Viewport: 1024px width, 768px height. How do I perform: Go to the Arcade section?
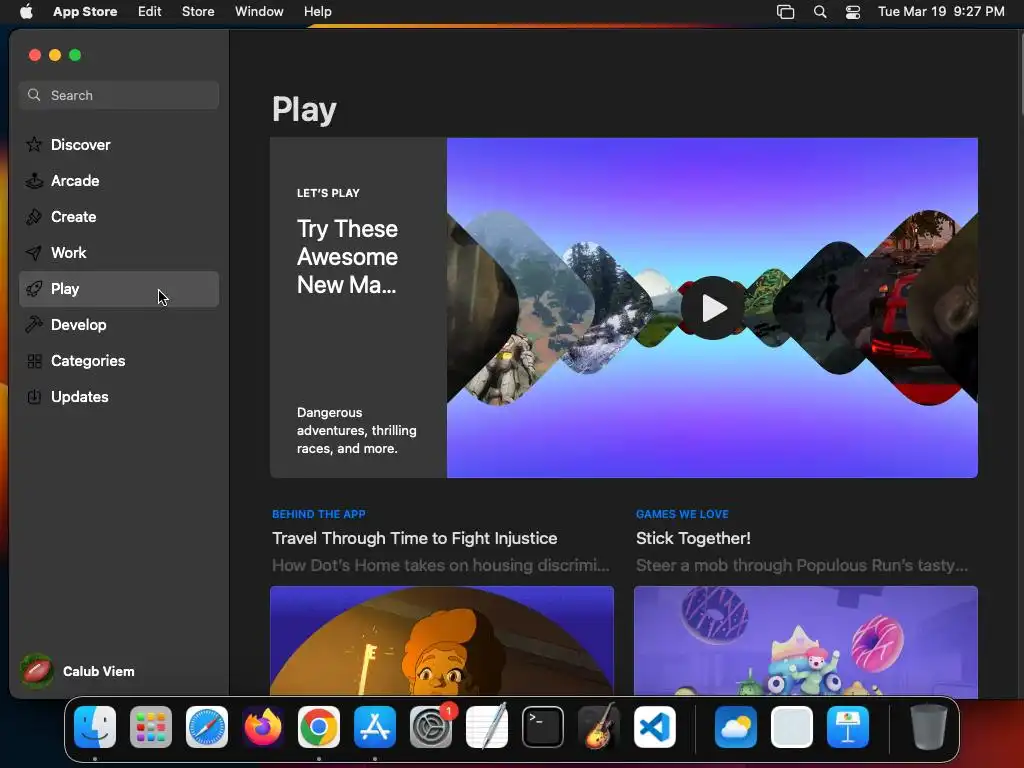pos(119,181)
